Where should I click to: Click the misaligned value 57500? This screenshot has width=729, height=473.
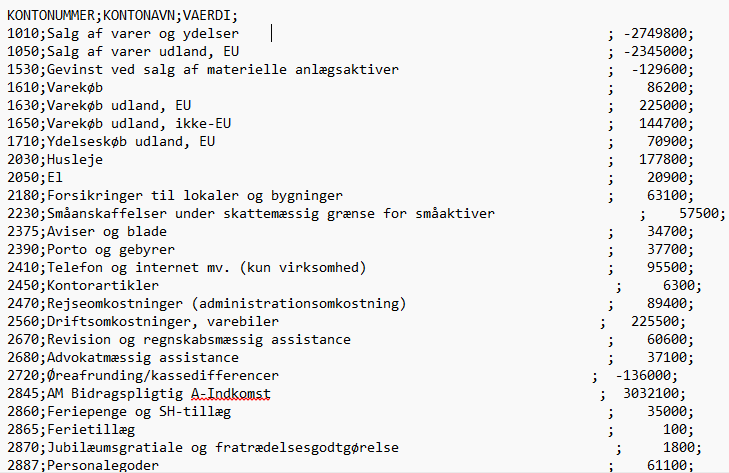[699, 213]
